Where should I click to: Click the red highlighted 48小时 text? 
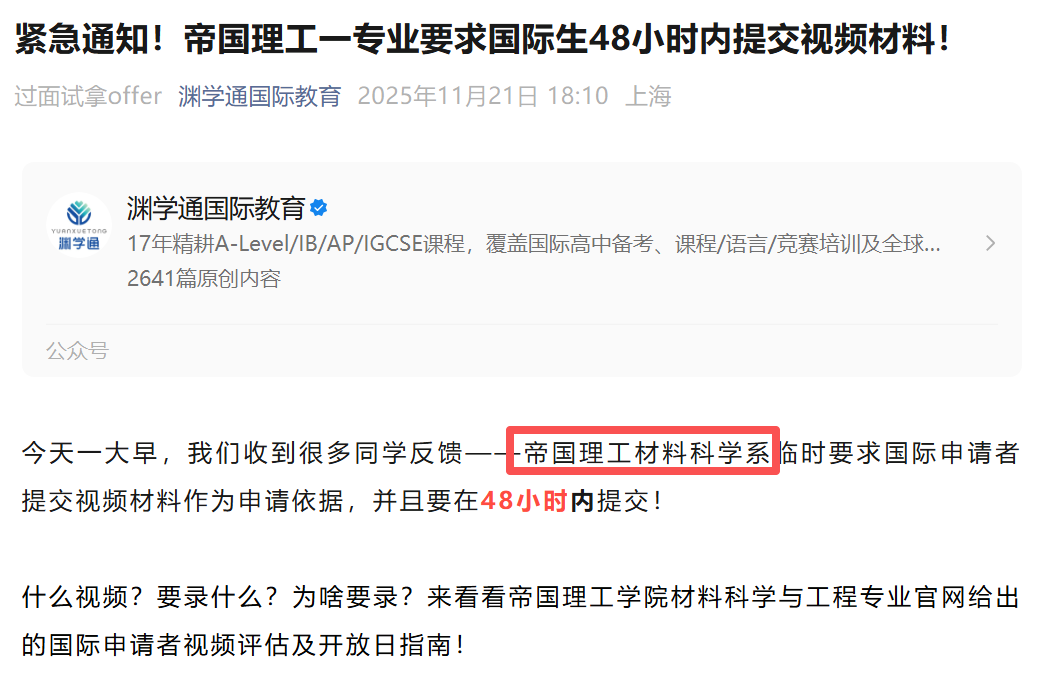(524, 500)
